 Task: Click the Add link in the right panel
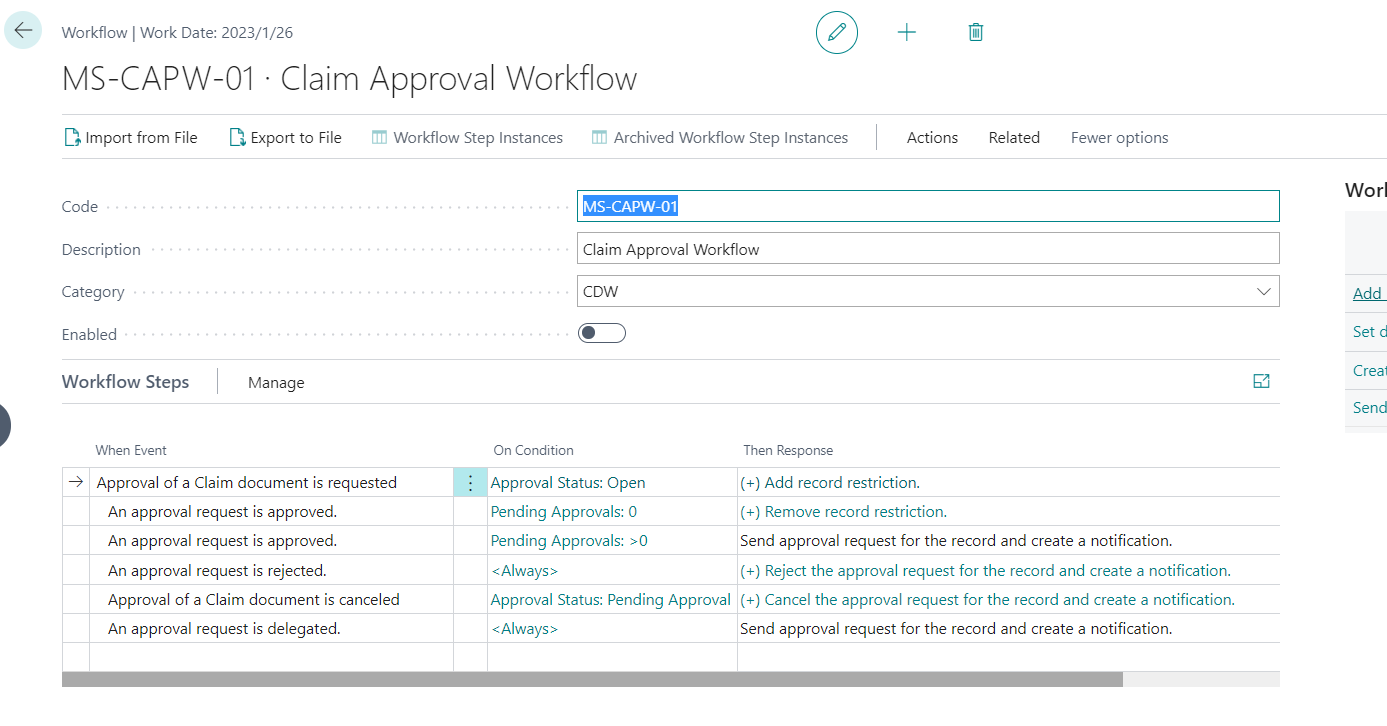pyautogui.click(x=1367, y=293)
